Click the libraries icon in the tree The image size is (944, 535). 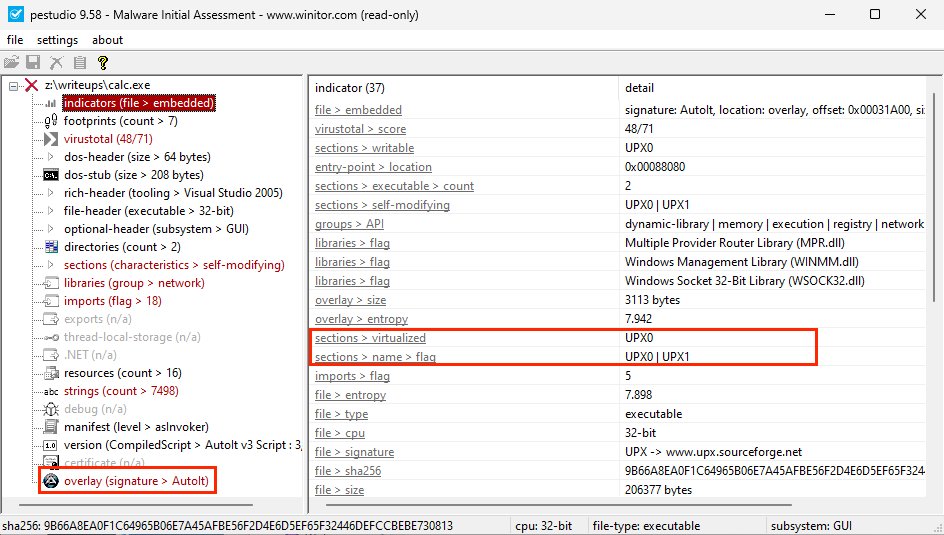click(x=51, y=283)
